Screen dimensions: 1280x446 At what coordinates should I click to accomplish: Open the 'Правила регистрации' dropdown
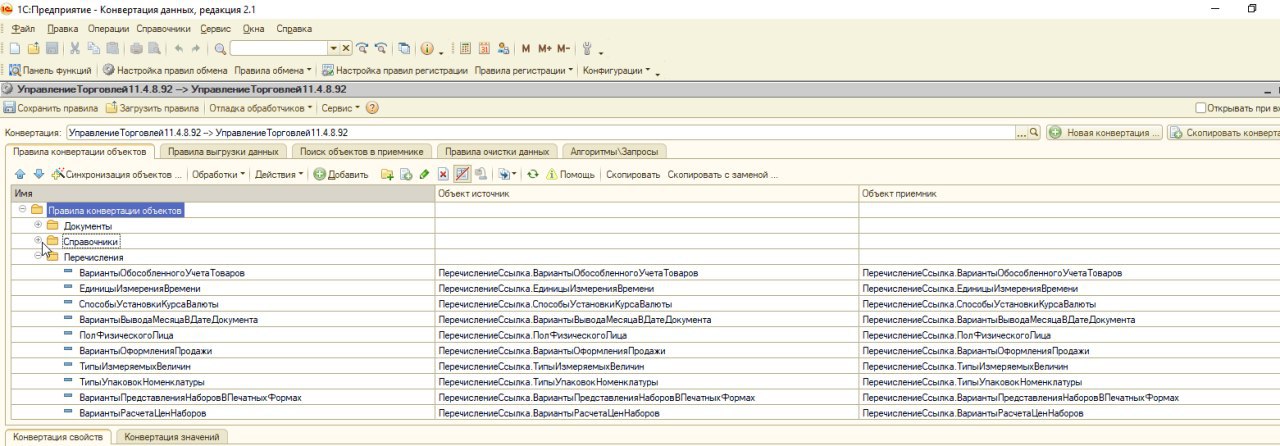[x=524, y=71]
